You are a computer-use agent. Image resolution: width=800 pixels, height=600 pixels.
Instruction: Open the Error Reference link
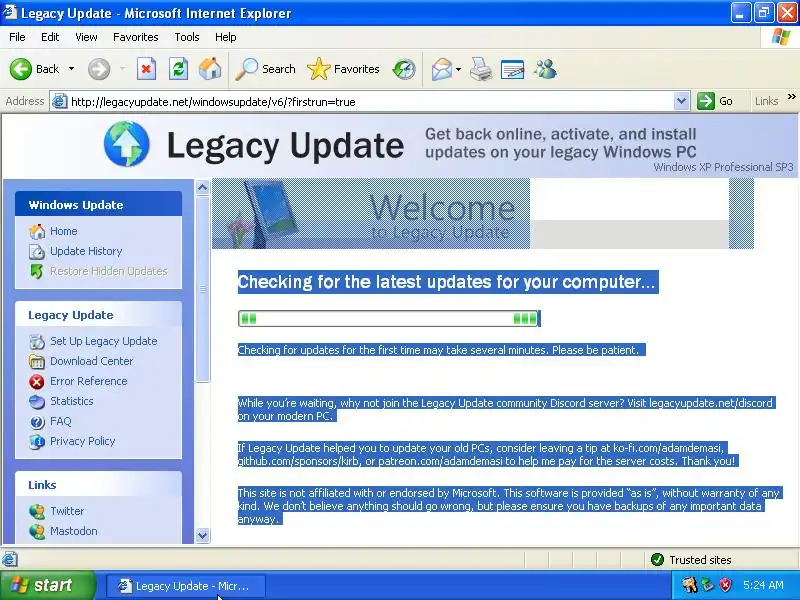(x=89, y=381)
